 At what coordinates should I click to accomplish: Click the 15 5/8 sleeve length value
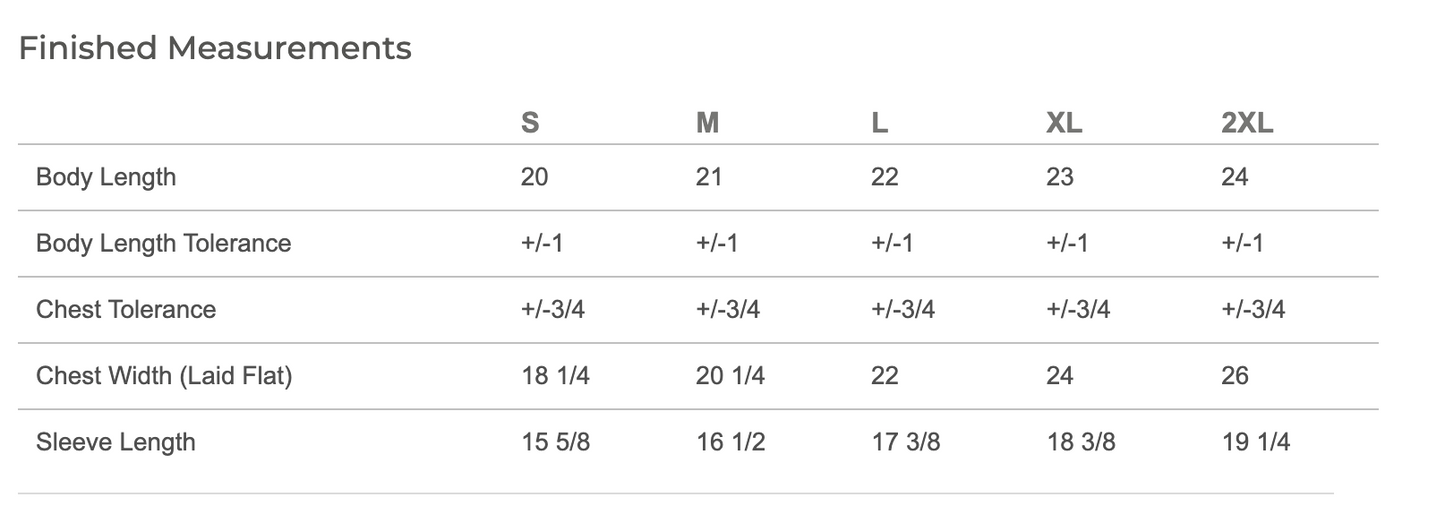point(555,441)
